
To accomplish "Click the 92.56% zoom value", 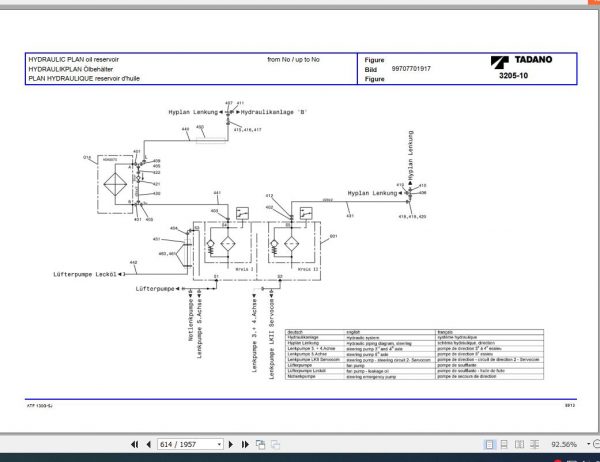I will coord(564,444).
